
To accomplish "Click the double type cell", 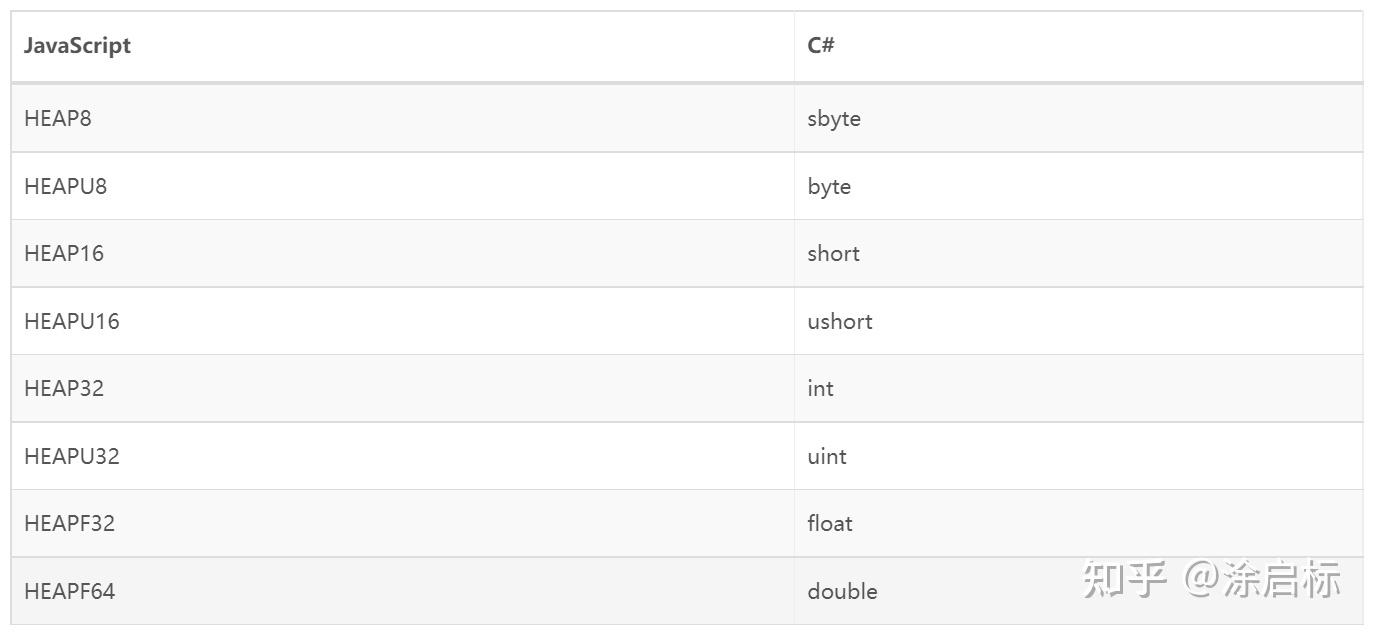I will [x=842, y=591].
